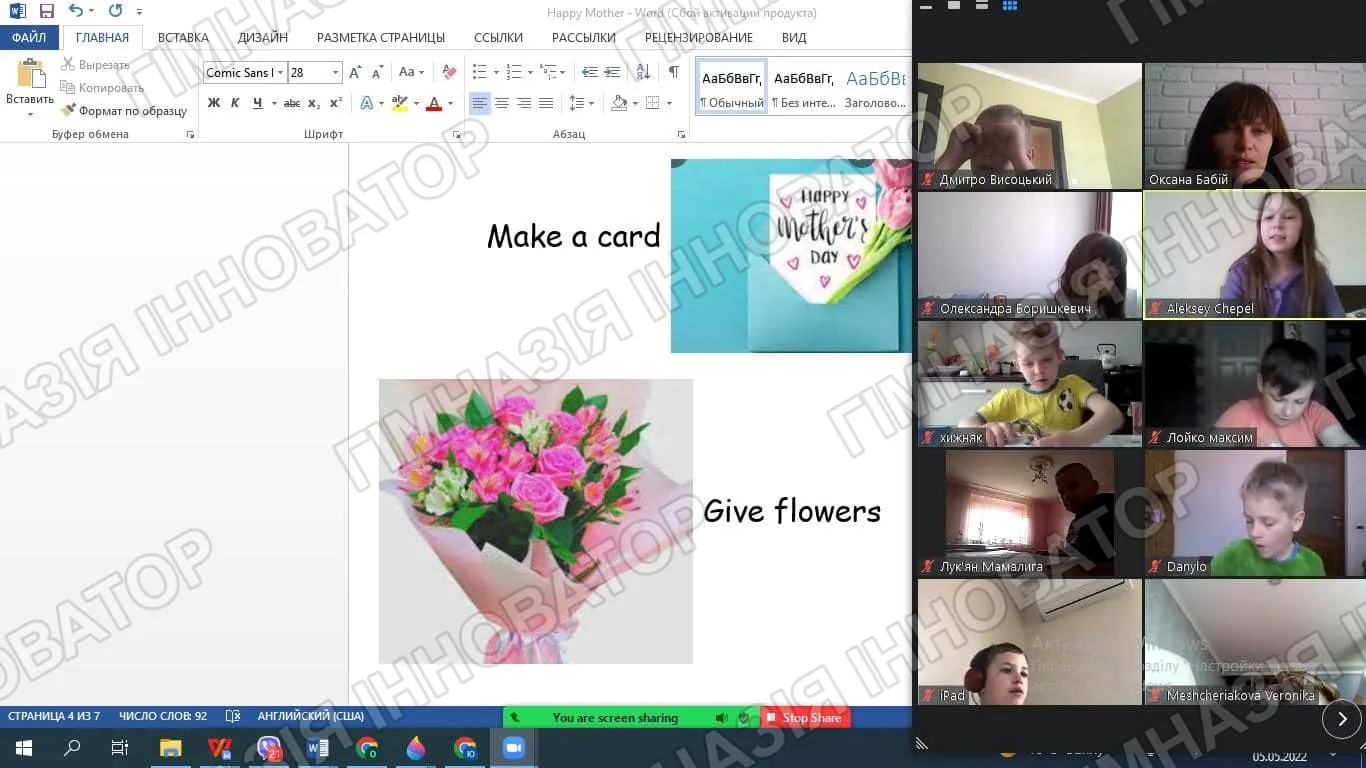Toggle Bold formatting button
Viewport: 1366px width, 768px height.
213,103
